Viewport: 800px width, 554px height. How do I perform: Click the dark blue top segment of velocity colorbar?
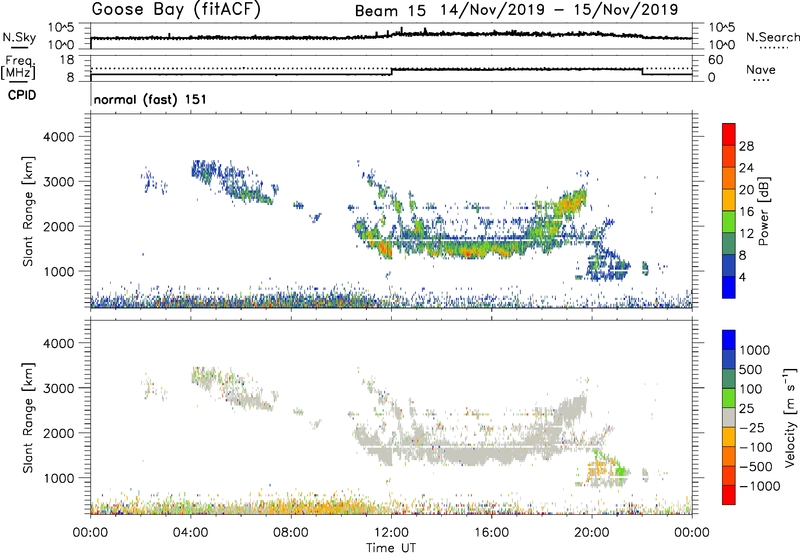(729, 340)
